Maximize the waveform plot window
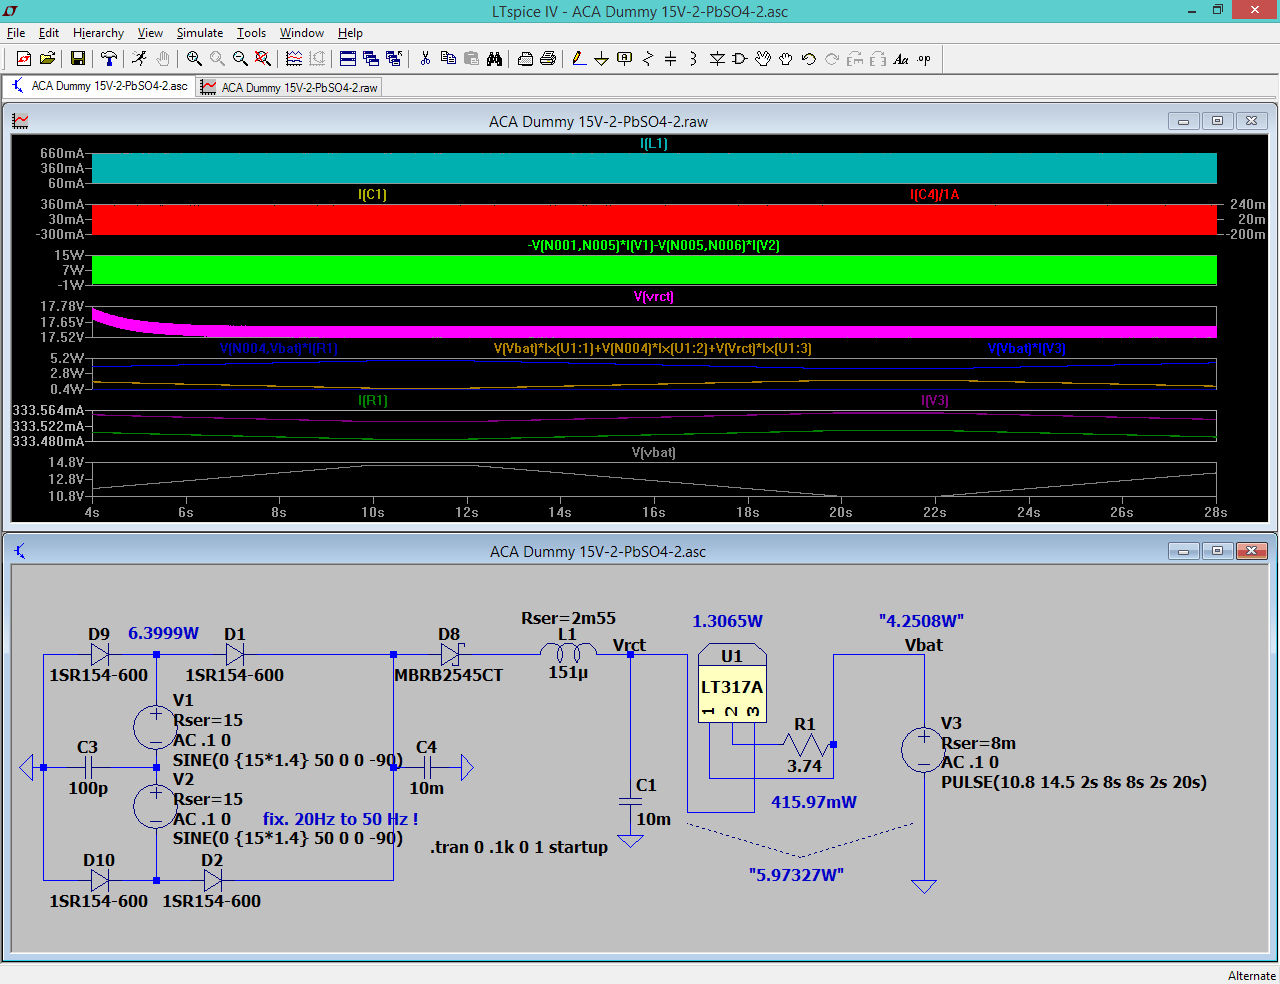Screen dimensions: 1280x984 [1217, 121]
